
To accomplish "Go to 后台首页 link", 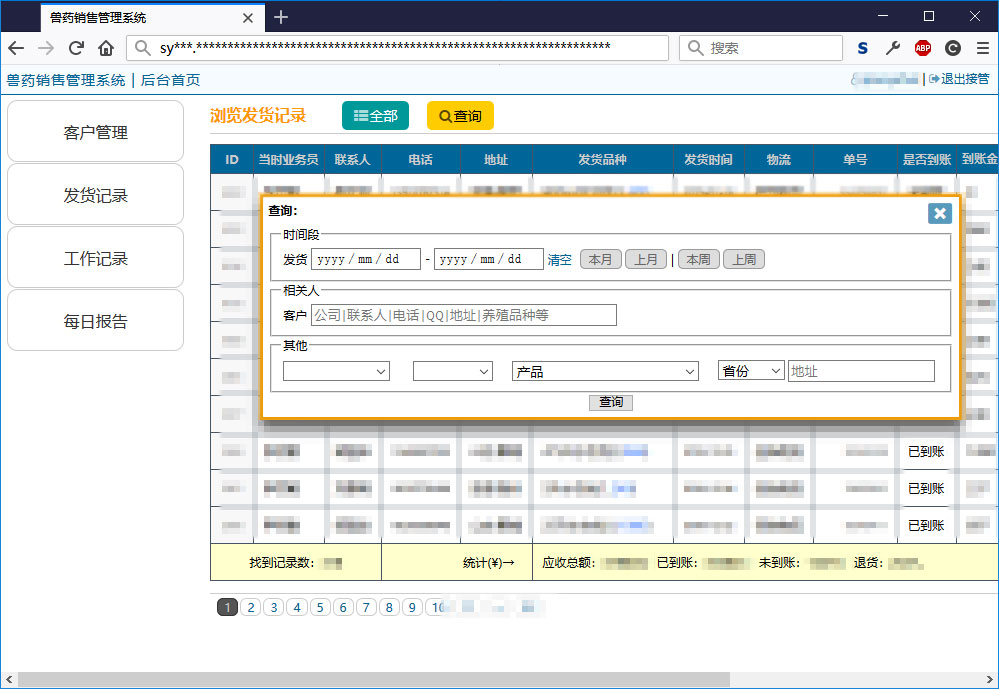I will tap(170, 80).
